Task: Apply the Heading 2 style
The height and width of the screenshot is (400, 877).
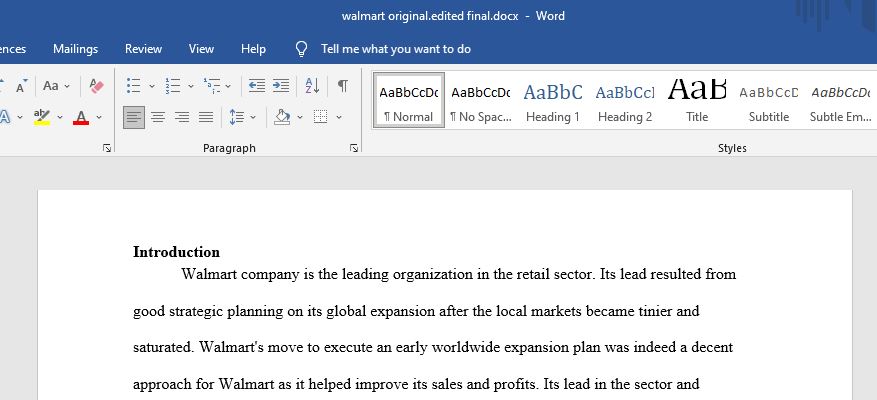Action: point(625,101)
